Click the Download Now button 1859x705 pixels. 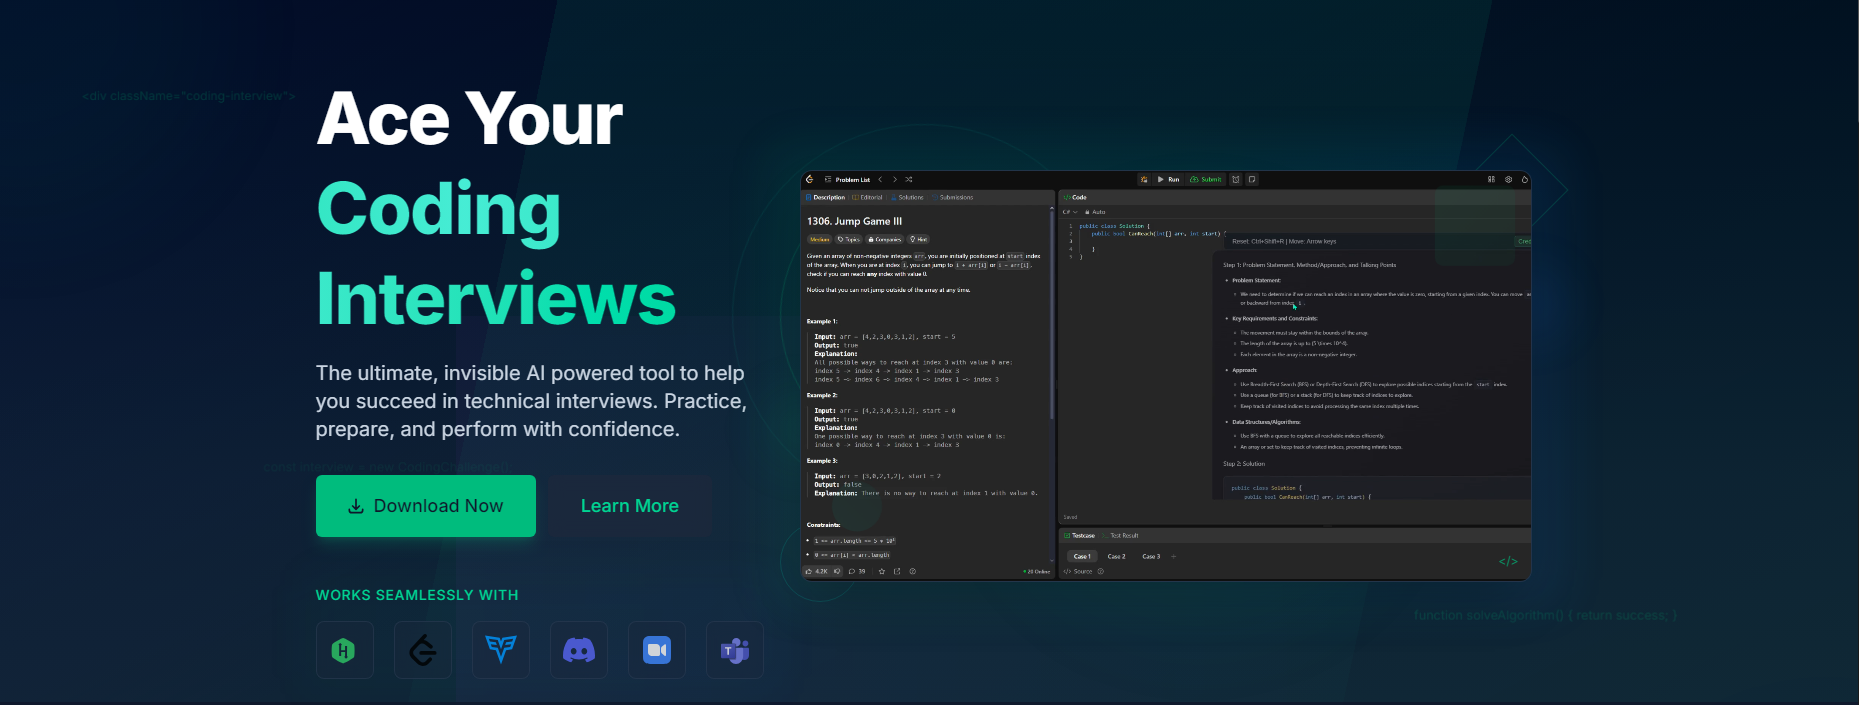coord(426,506)
